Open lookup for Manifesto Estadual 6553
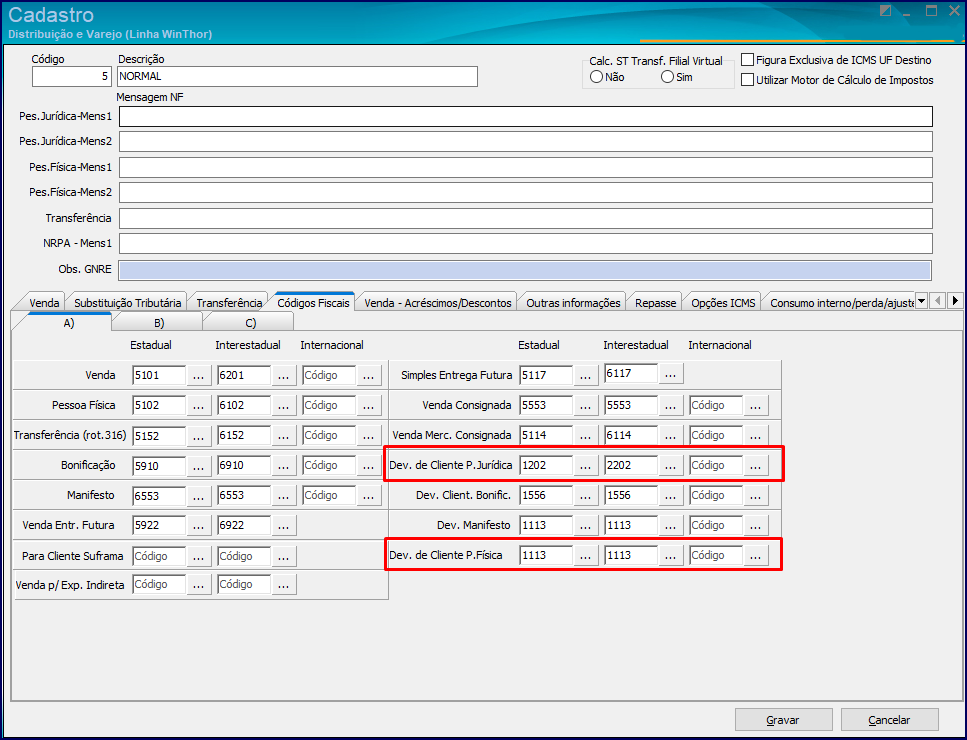967x740 pixels. [198, 496]
